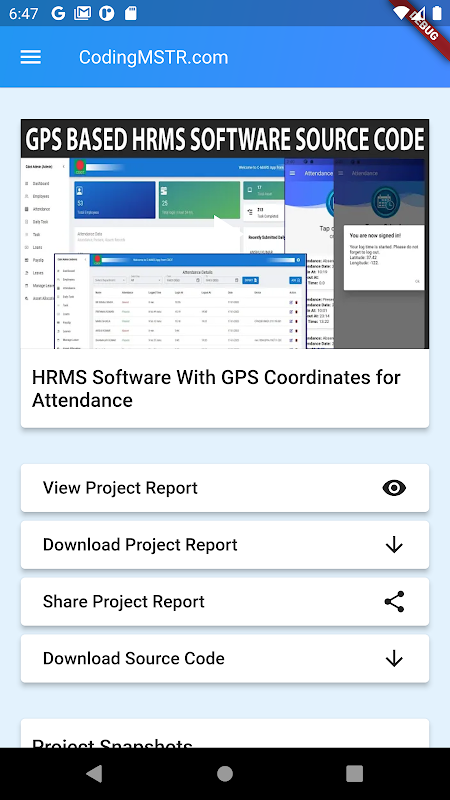This screenshot has width=450, height=800.
Task: Select the Download Project Report button
Action: [x=224, y=545]
